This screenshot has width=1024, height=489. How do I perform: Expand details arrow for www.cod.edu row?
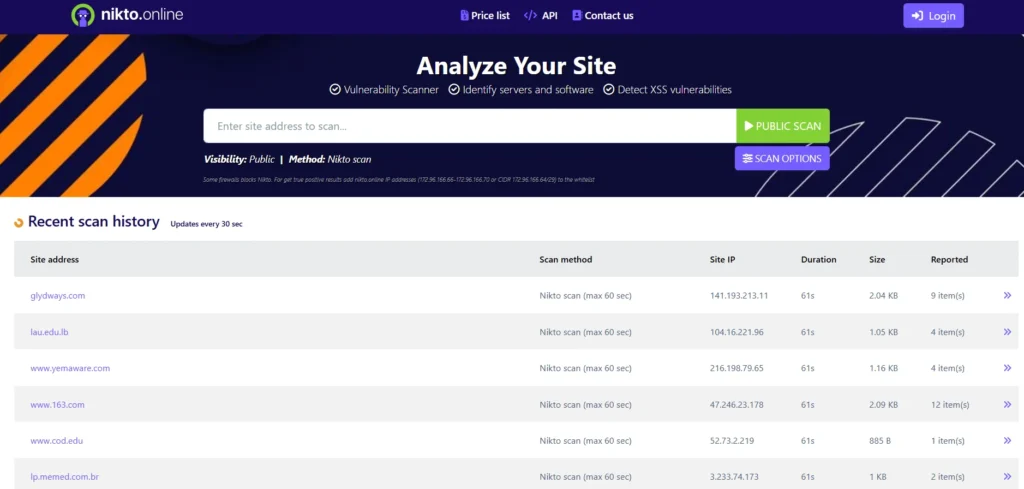point(1007,441)
